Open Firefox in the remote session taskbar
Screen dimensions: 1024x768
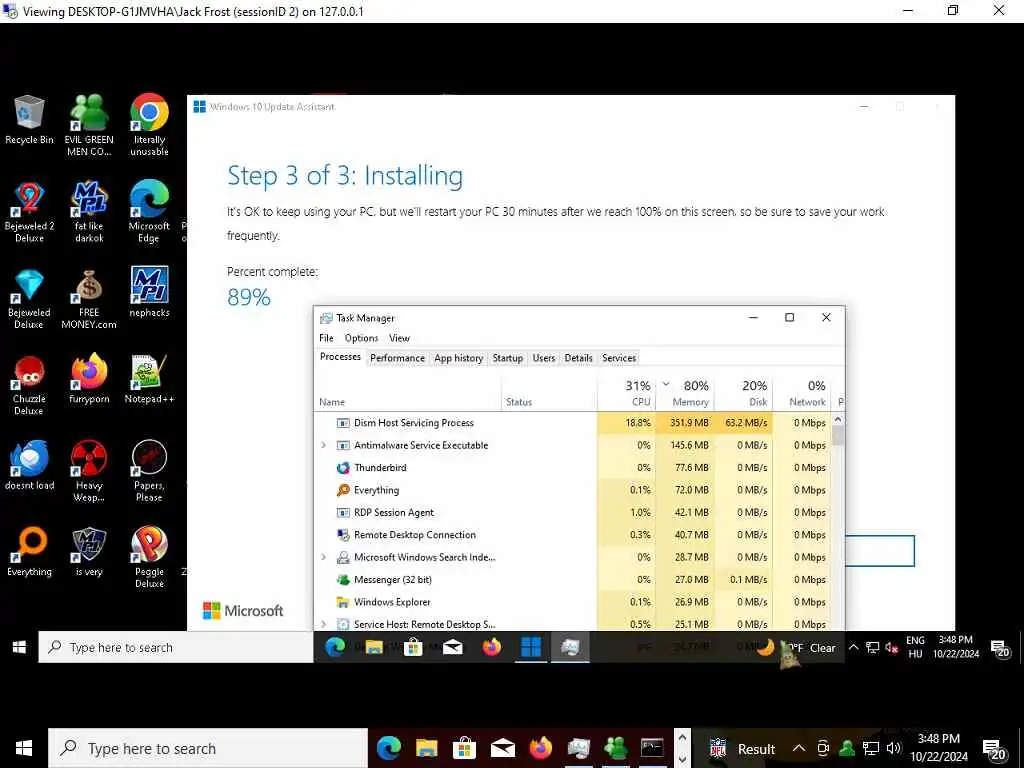point(492,647)
